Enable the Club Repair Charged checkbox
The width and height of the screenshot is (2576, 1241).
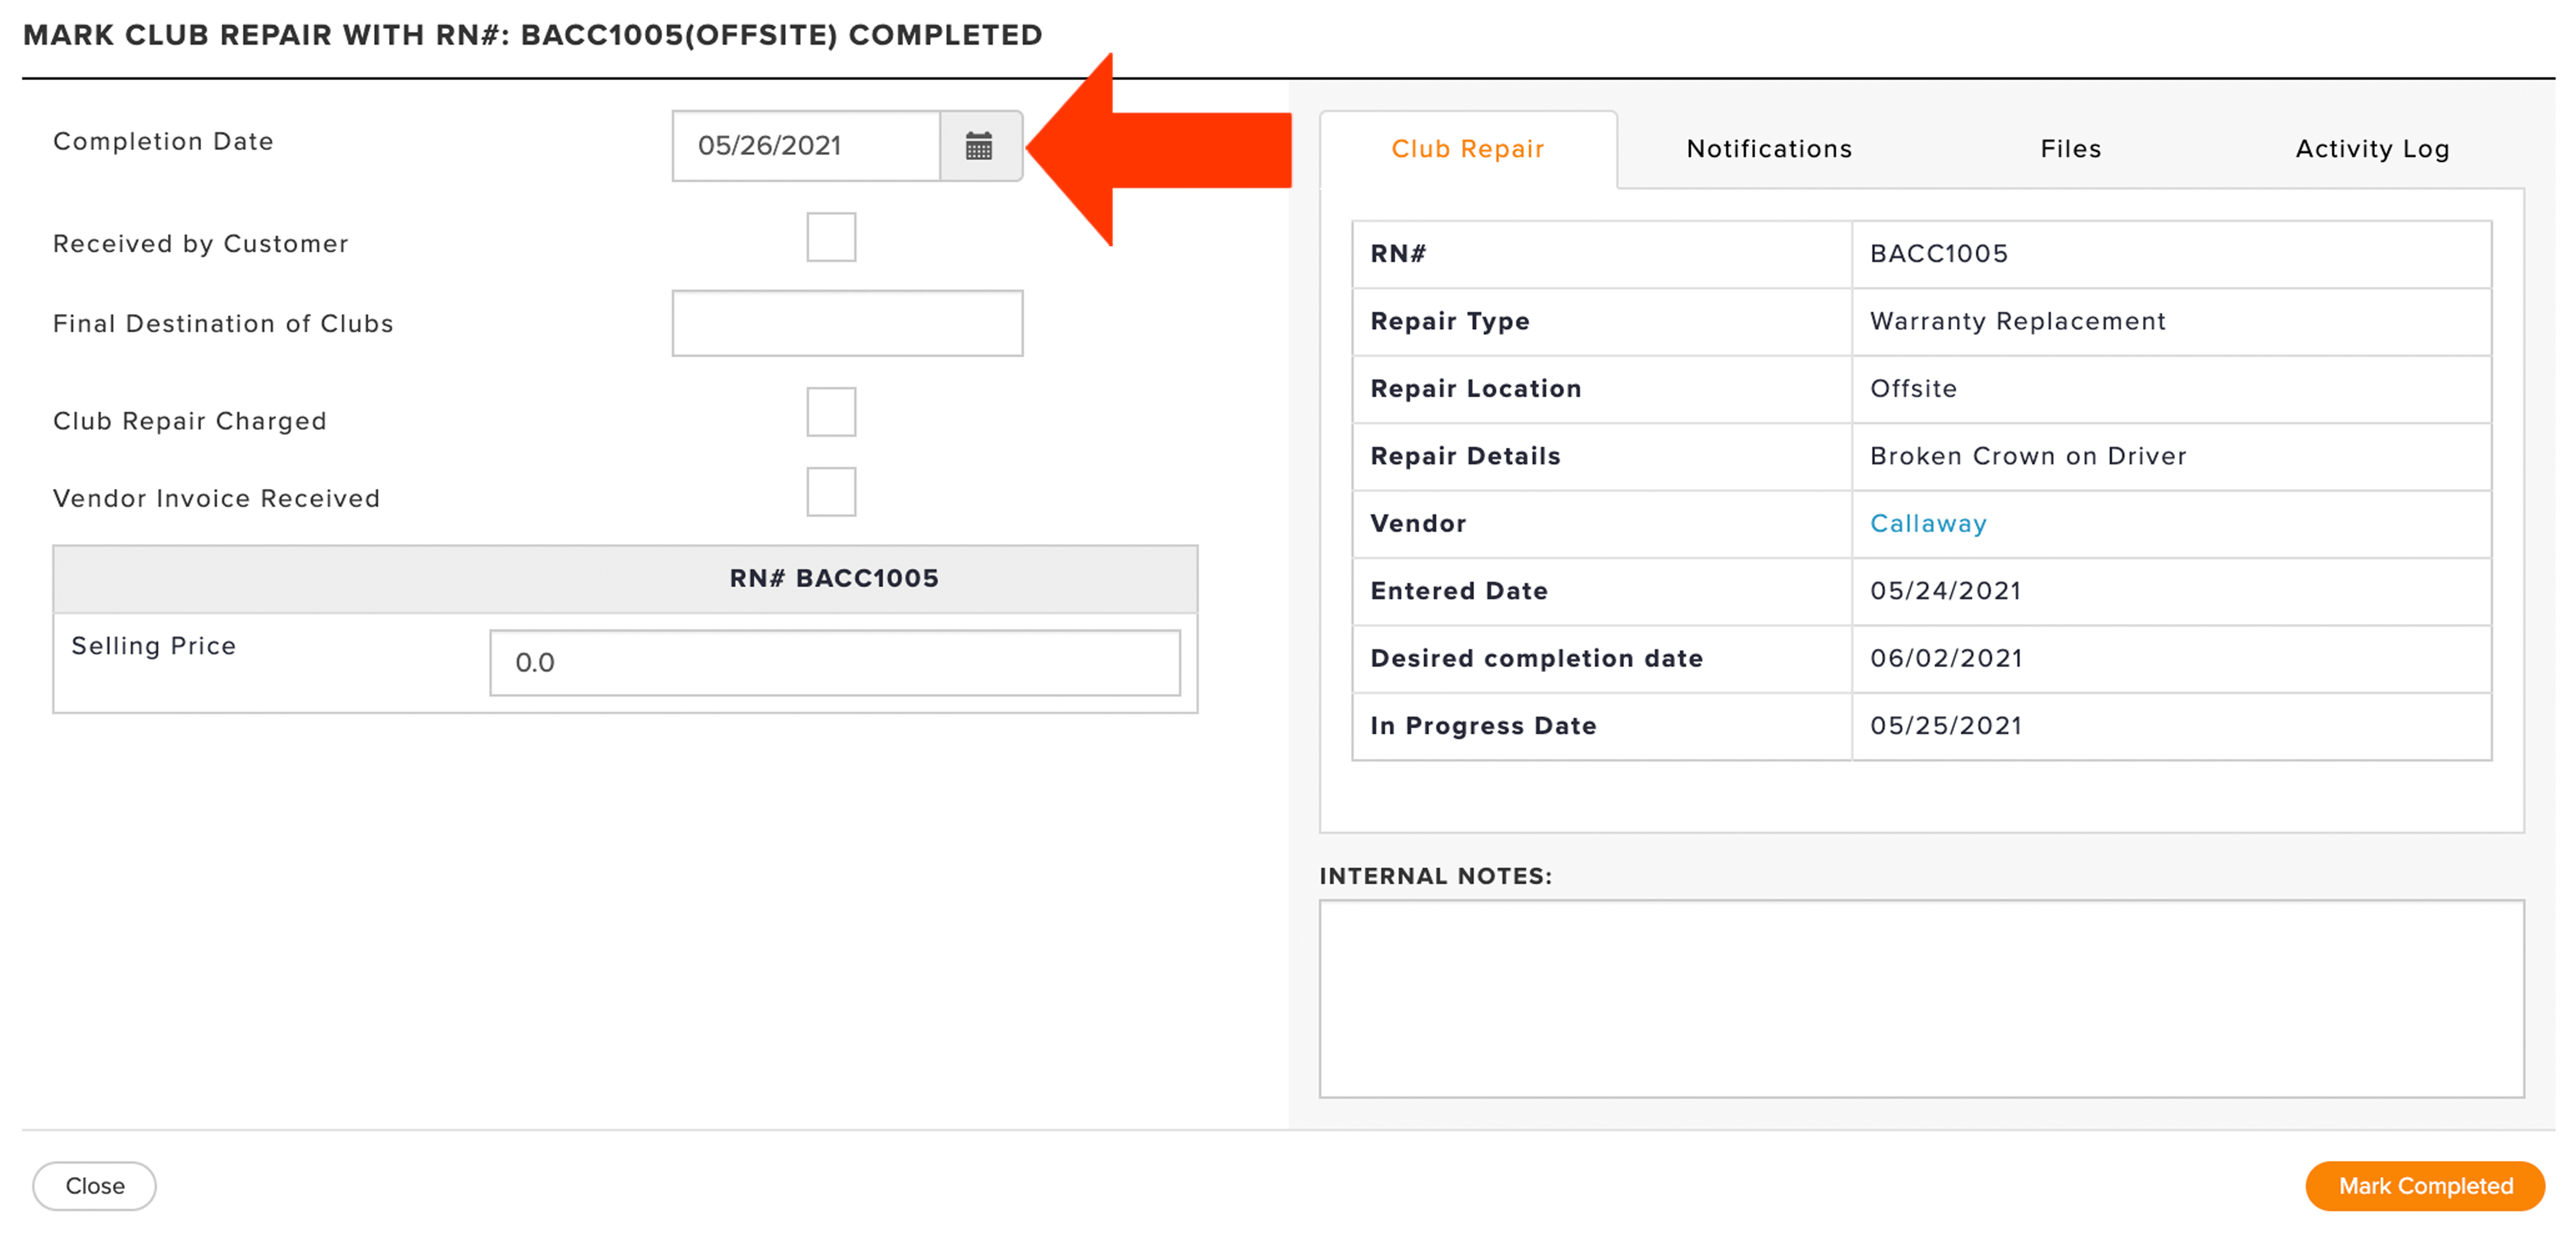point(831,412)
